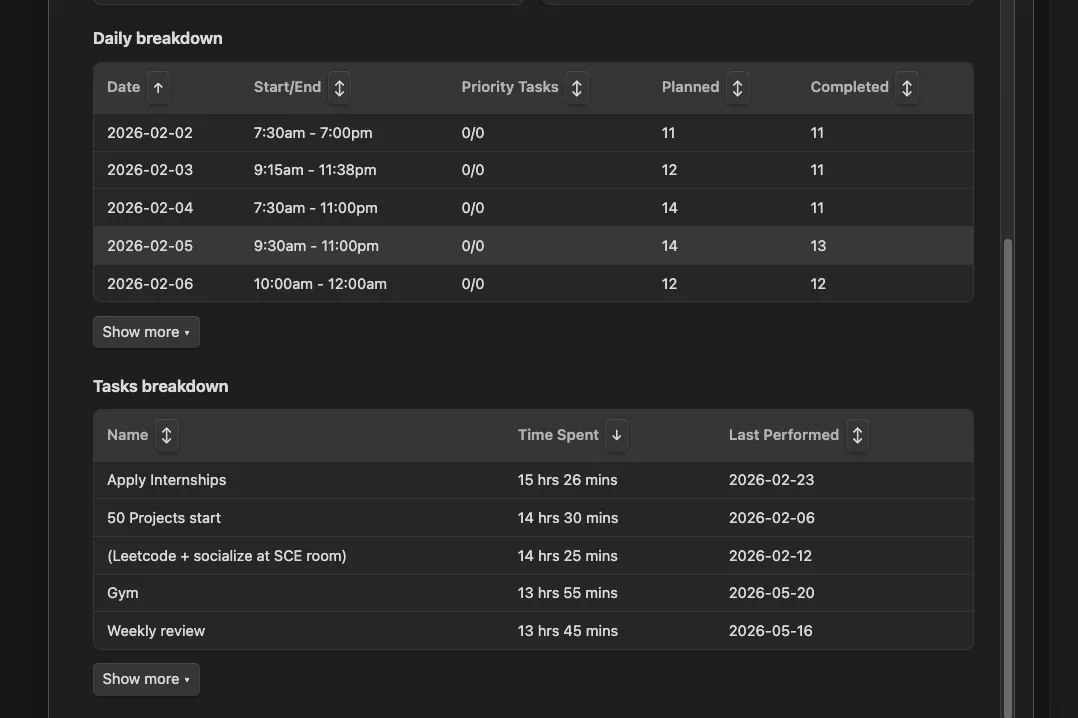Screen dimensions: 1078x718
Task: Select the 2026-02-06 date cell
Action: pyautogui.click(x=150, y=283)
